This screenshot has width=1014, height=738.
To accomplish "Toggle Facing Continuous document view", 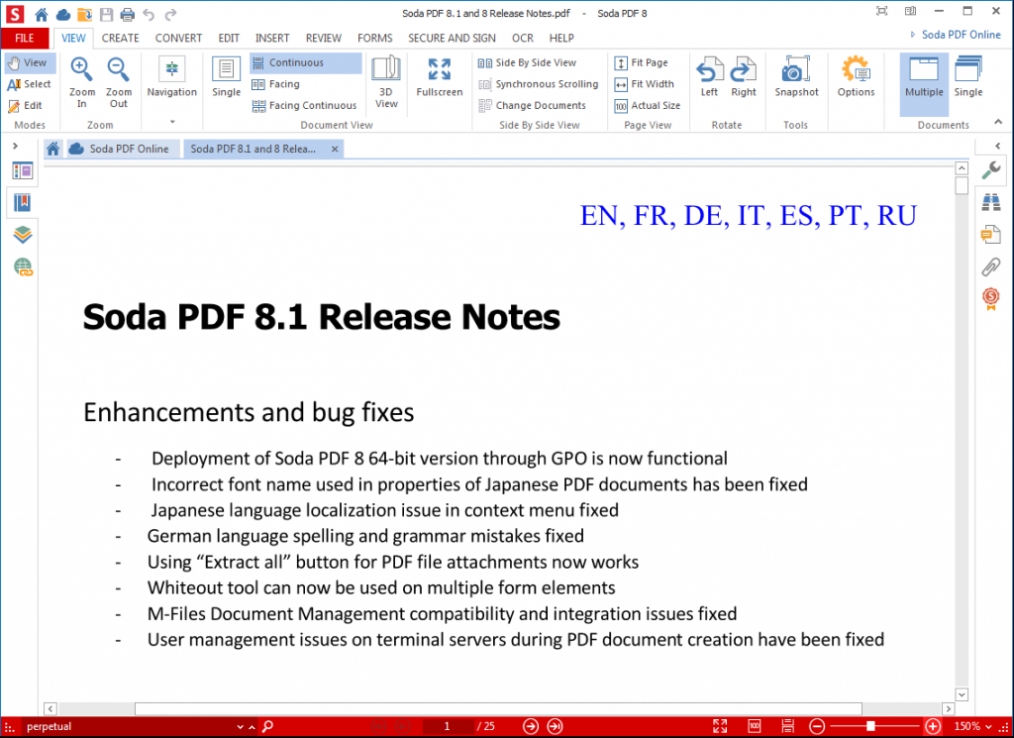I will pyautogui.click(x=304, y=105).
